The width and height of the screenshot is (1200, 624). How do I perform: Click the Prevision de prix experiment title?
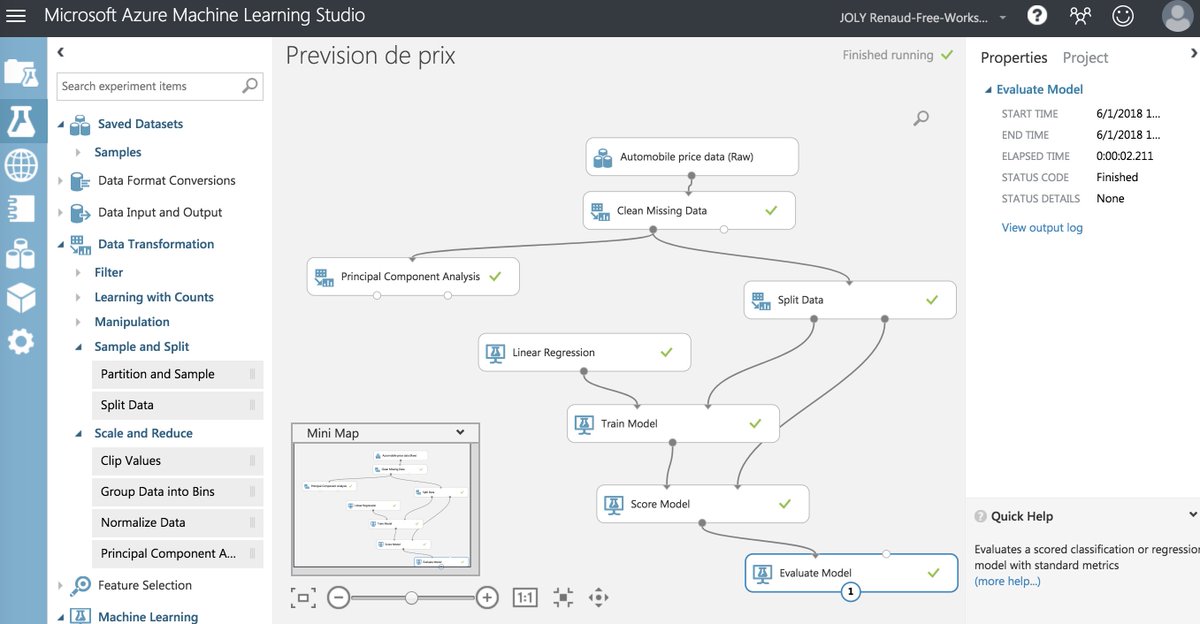[x=371, y=56]
